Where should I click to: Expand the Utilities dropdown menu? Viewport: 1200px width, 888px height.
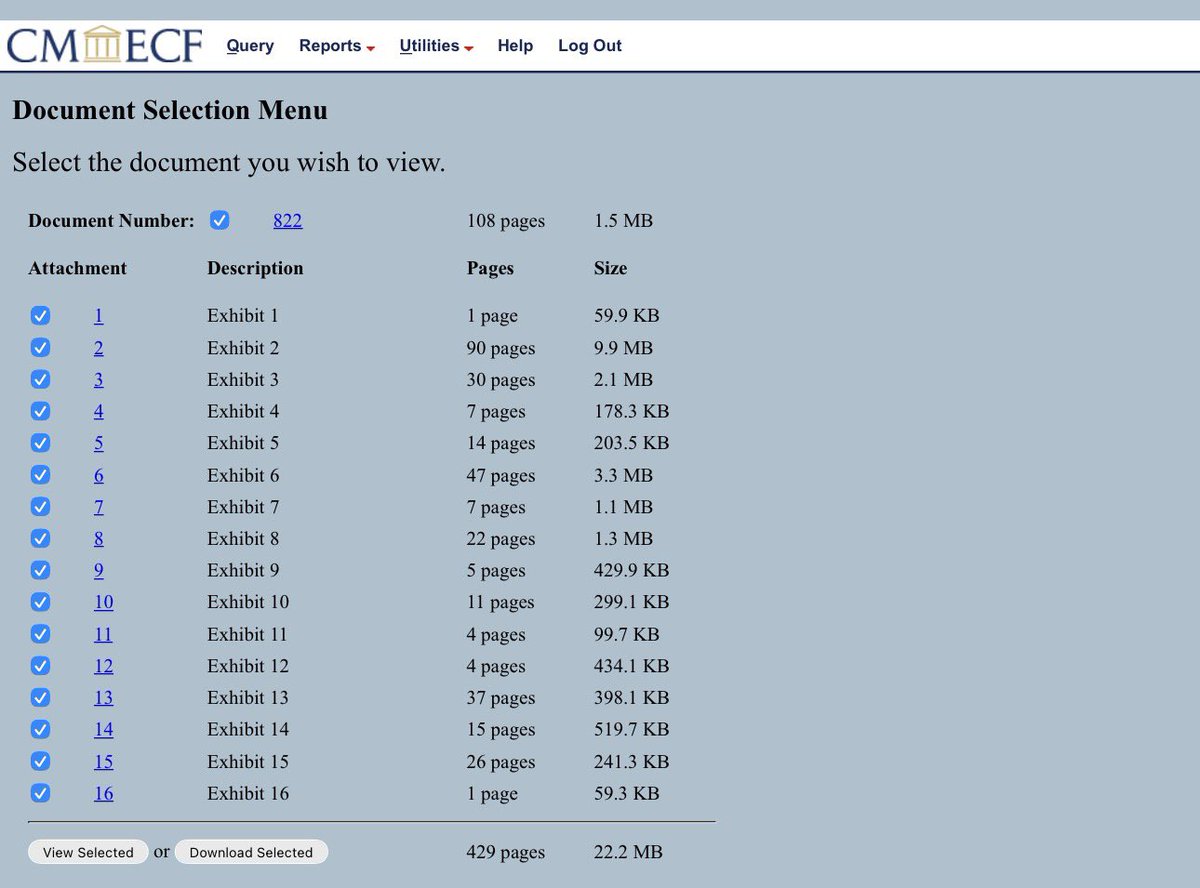tap(436, 46)
